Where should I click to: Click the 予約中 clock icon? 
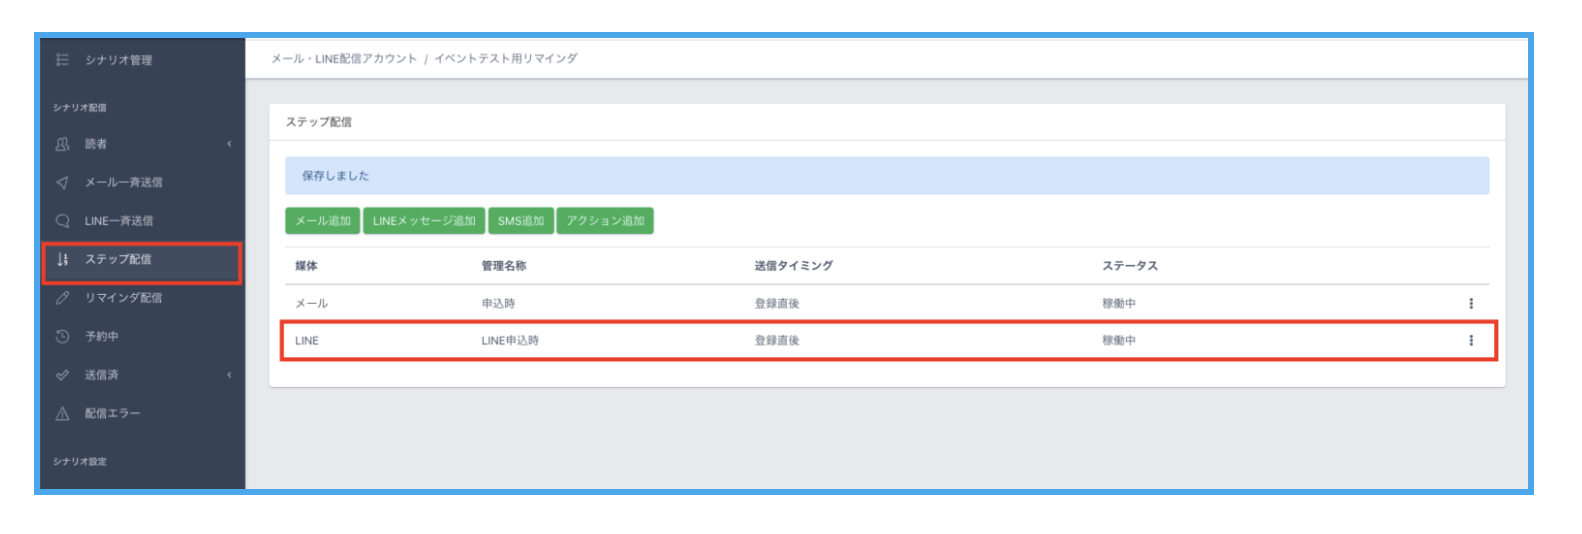(x=62, y=337)
